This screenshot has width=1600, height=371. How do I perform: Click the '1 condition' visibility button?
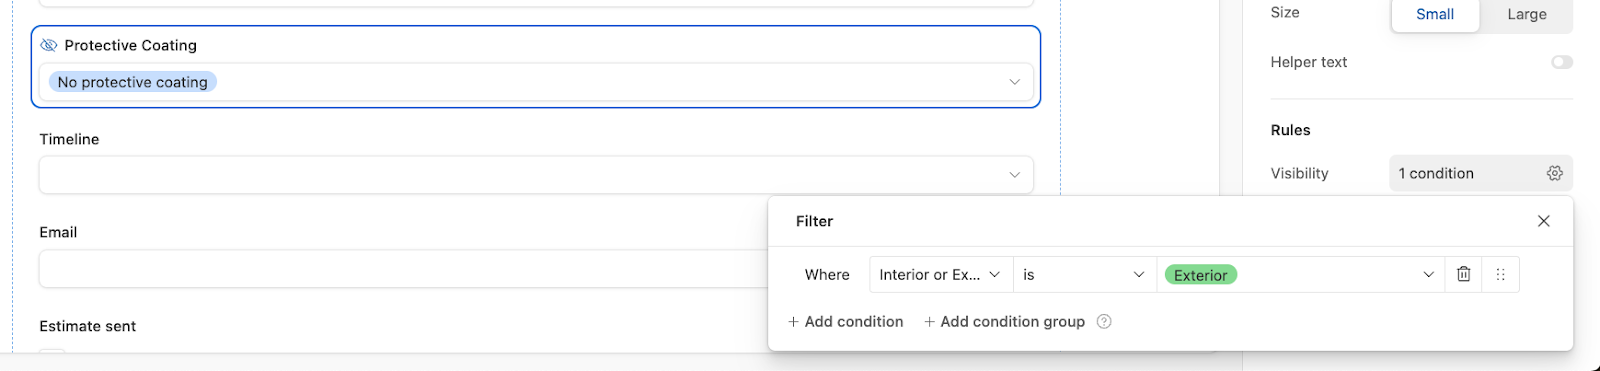(x=1480, y=173)
